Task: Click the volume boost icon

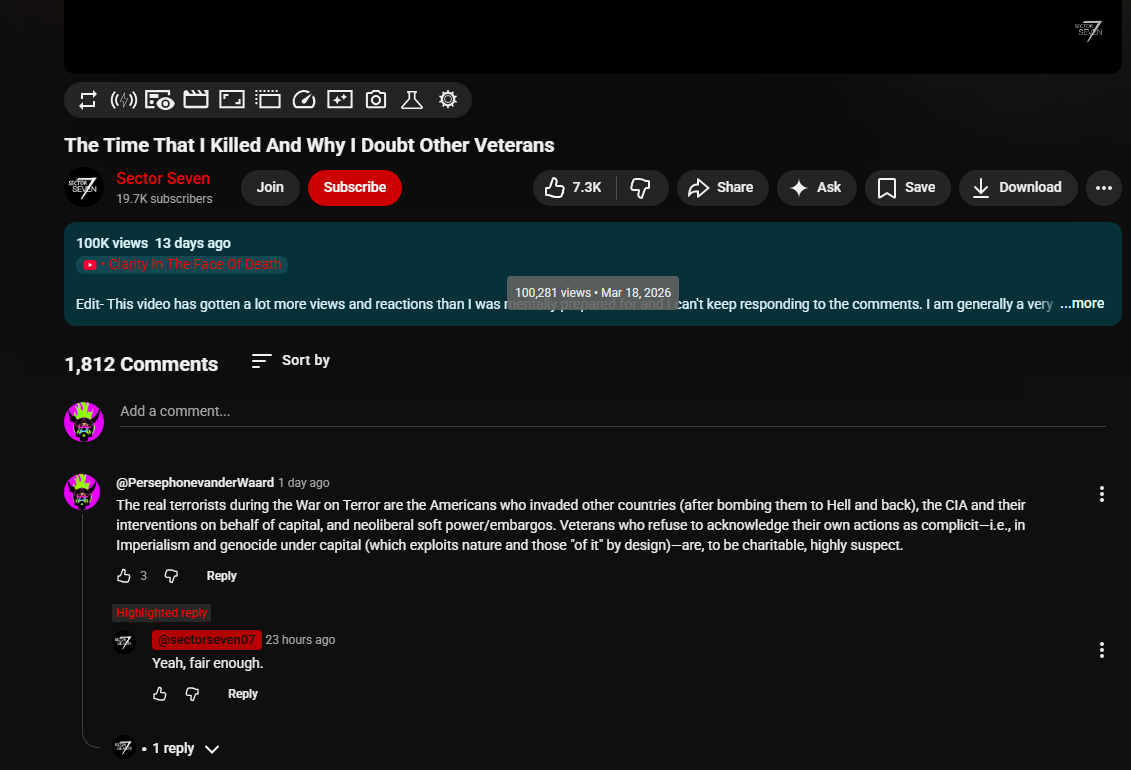Action: (123, 100)
